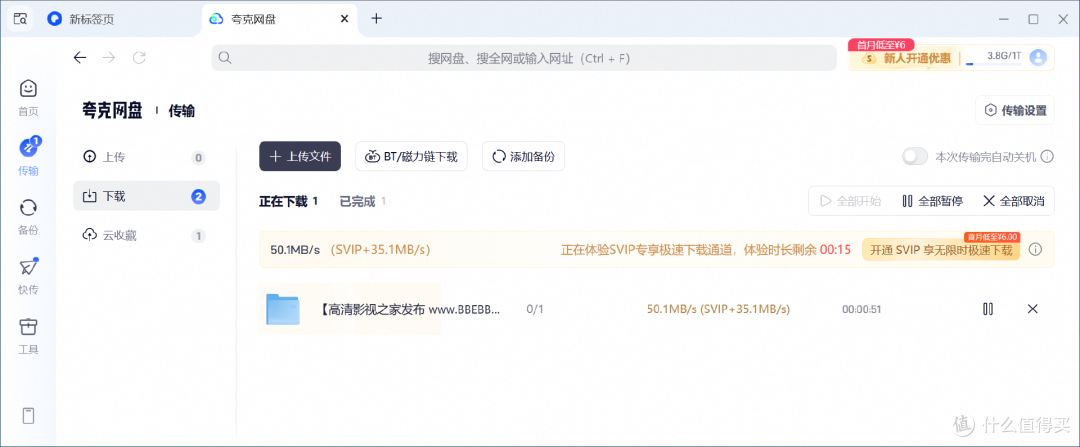Image resolution: width=1080 pixels, height=447 pixels.
Task: Toggle 本次传输完自动关机 switch
Action: coord(915,157)
